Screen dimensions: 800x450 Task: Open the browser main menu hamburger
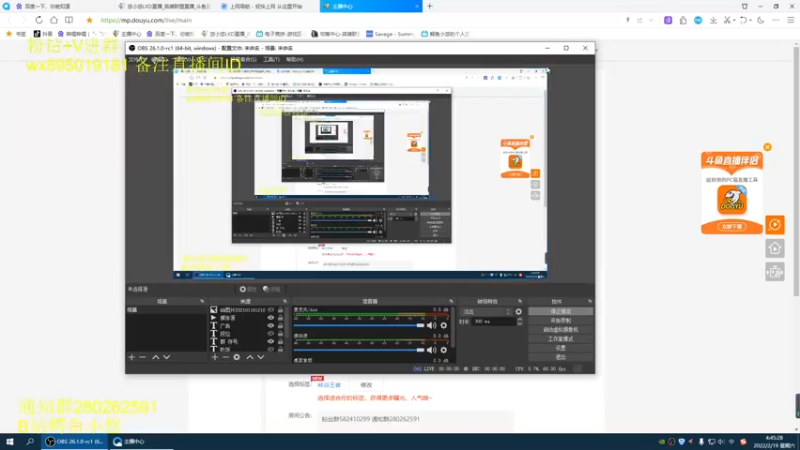point(790,20)
